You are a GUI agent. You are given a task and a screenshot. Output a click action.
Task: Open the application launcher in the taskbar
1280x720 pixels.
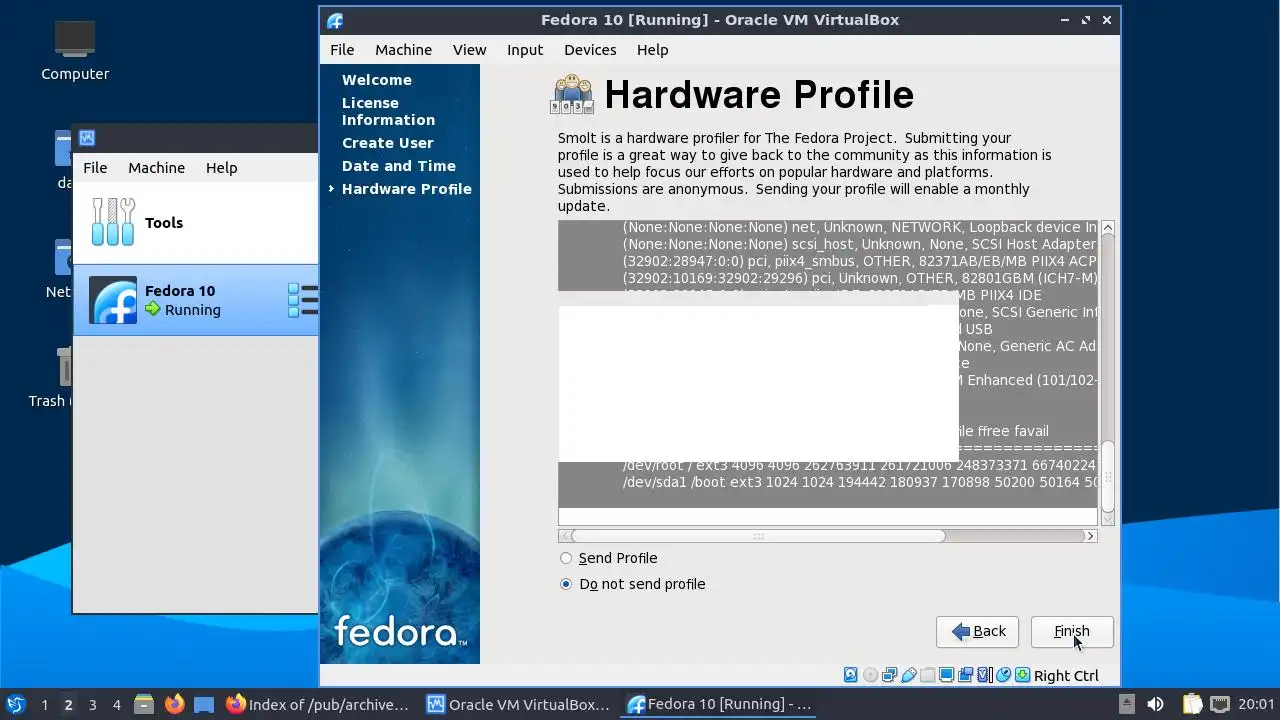(15, 704)
